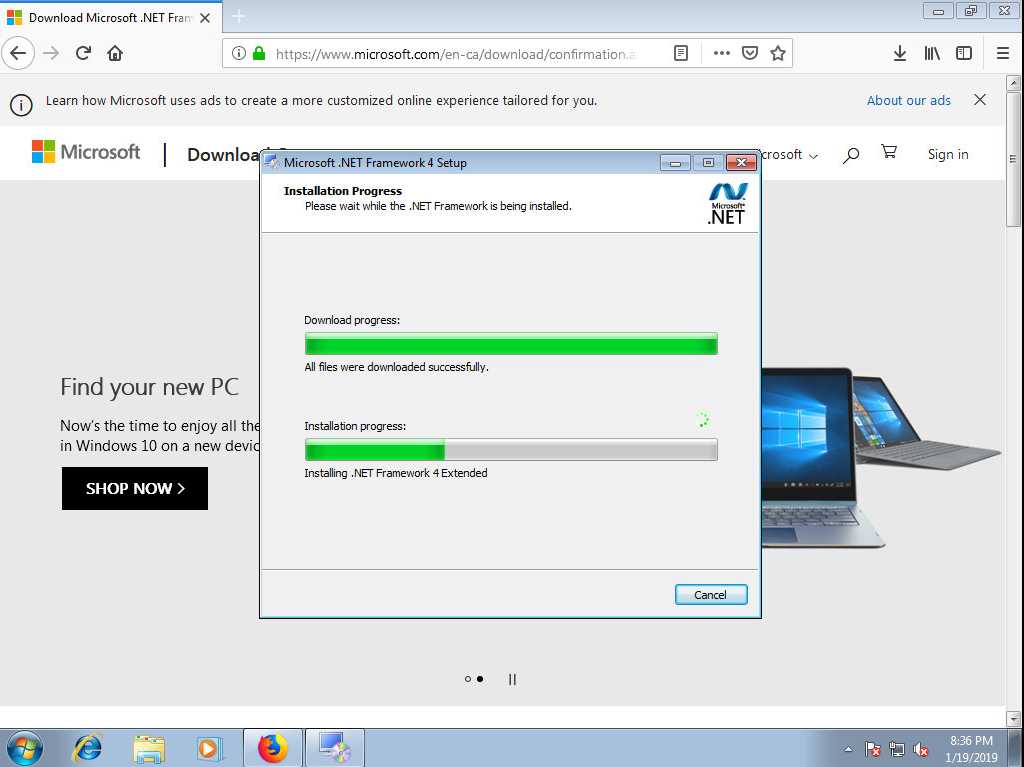Click page scrollbar up arrow
Image resolution: width=1024 pixels, height=767 pixels.
1014,83
